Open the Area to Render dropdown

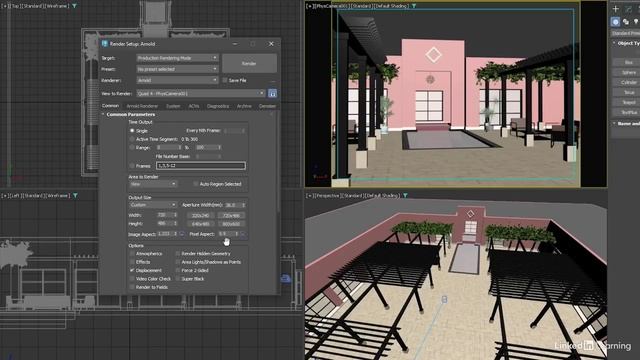coord(153,184)
